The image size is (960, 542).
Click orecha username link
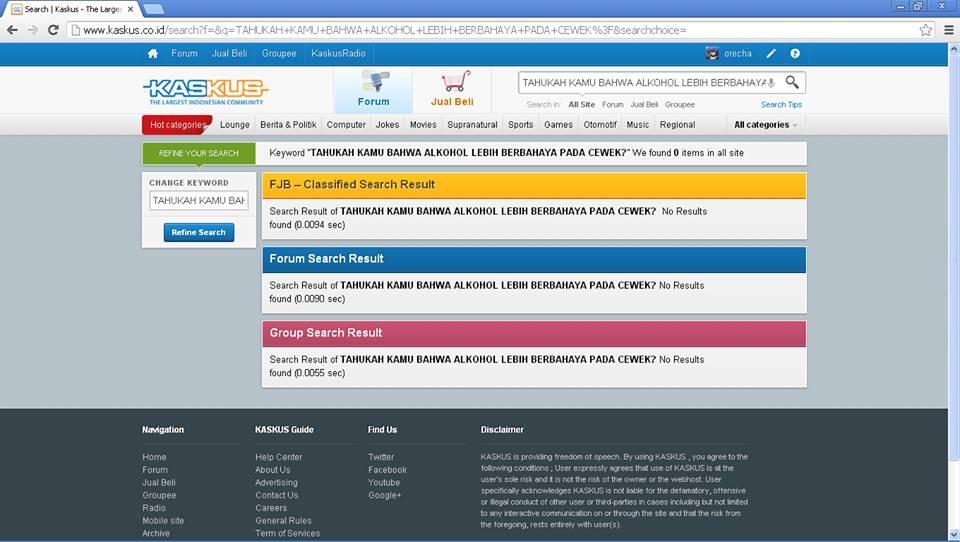point(738,53)
